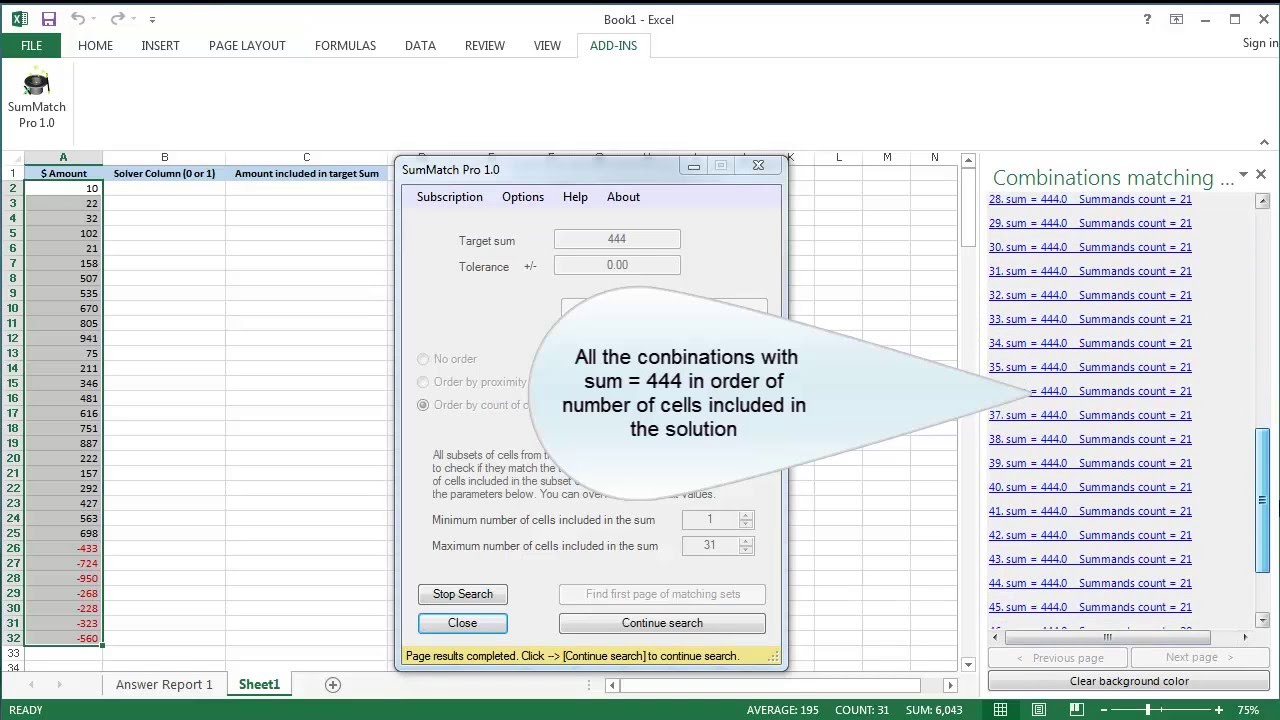
Task: Click the Previous page button
Action: click(x=1058, y=657)
